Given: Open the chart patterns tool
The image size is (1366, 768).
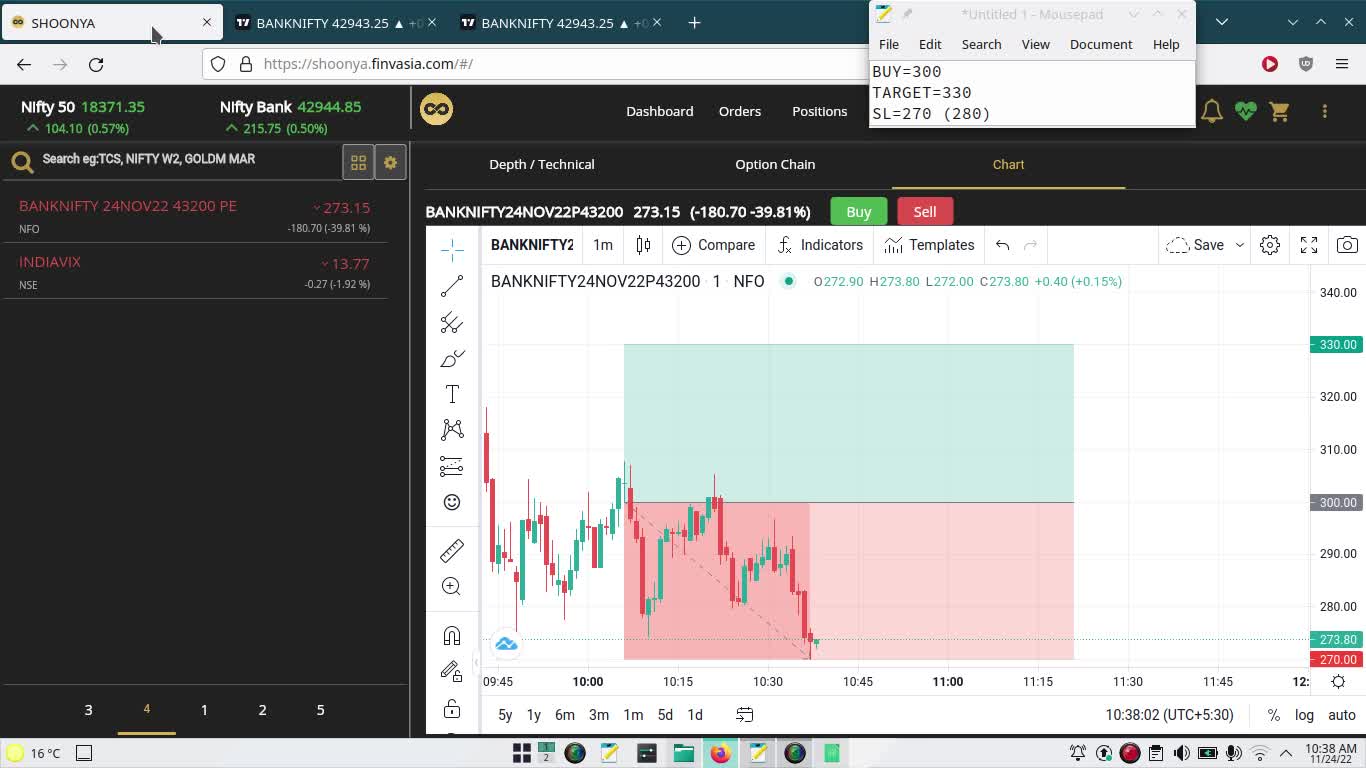Looking at the screenshot, I should tap(452, 430).
